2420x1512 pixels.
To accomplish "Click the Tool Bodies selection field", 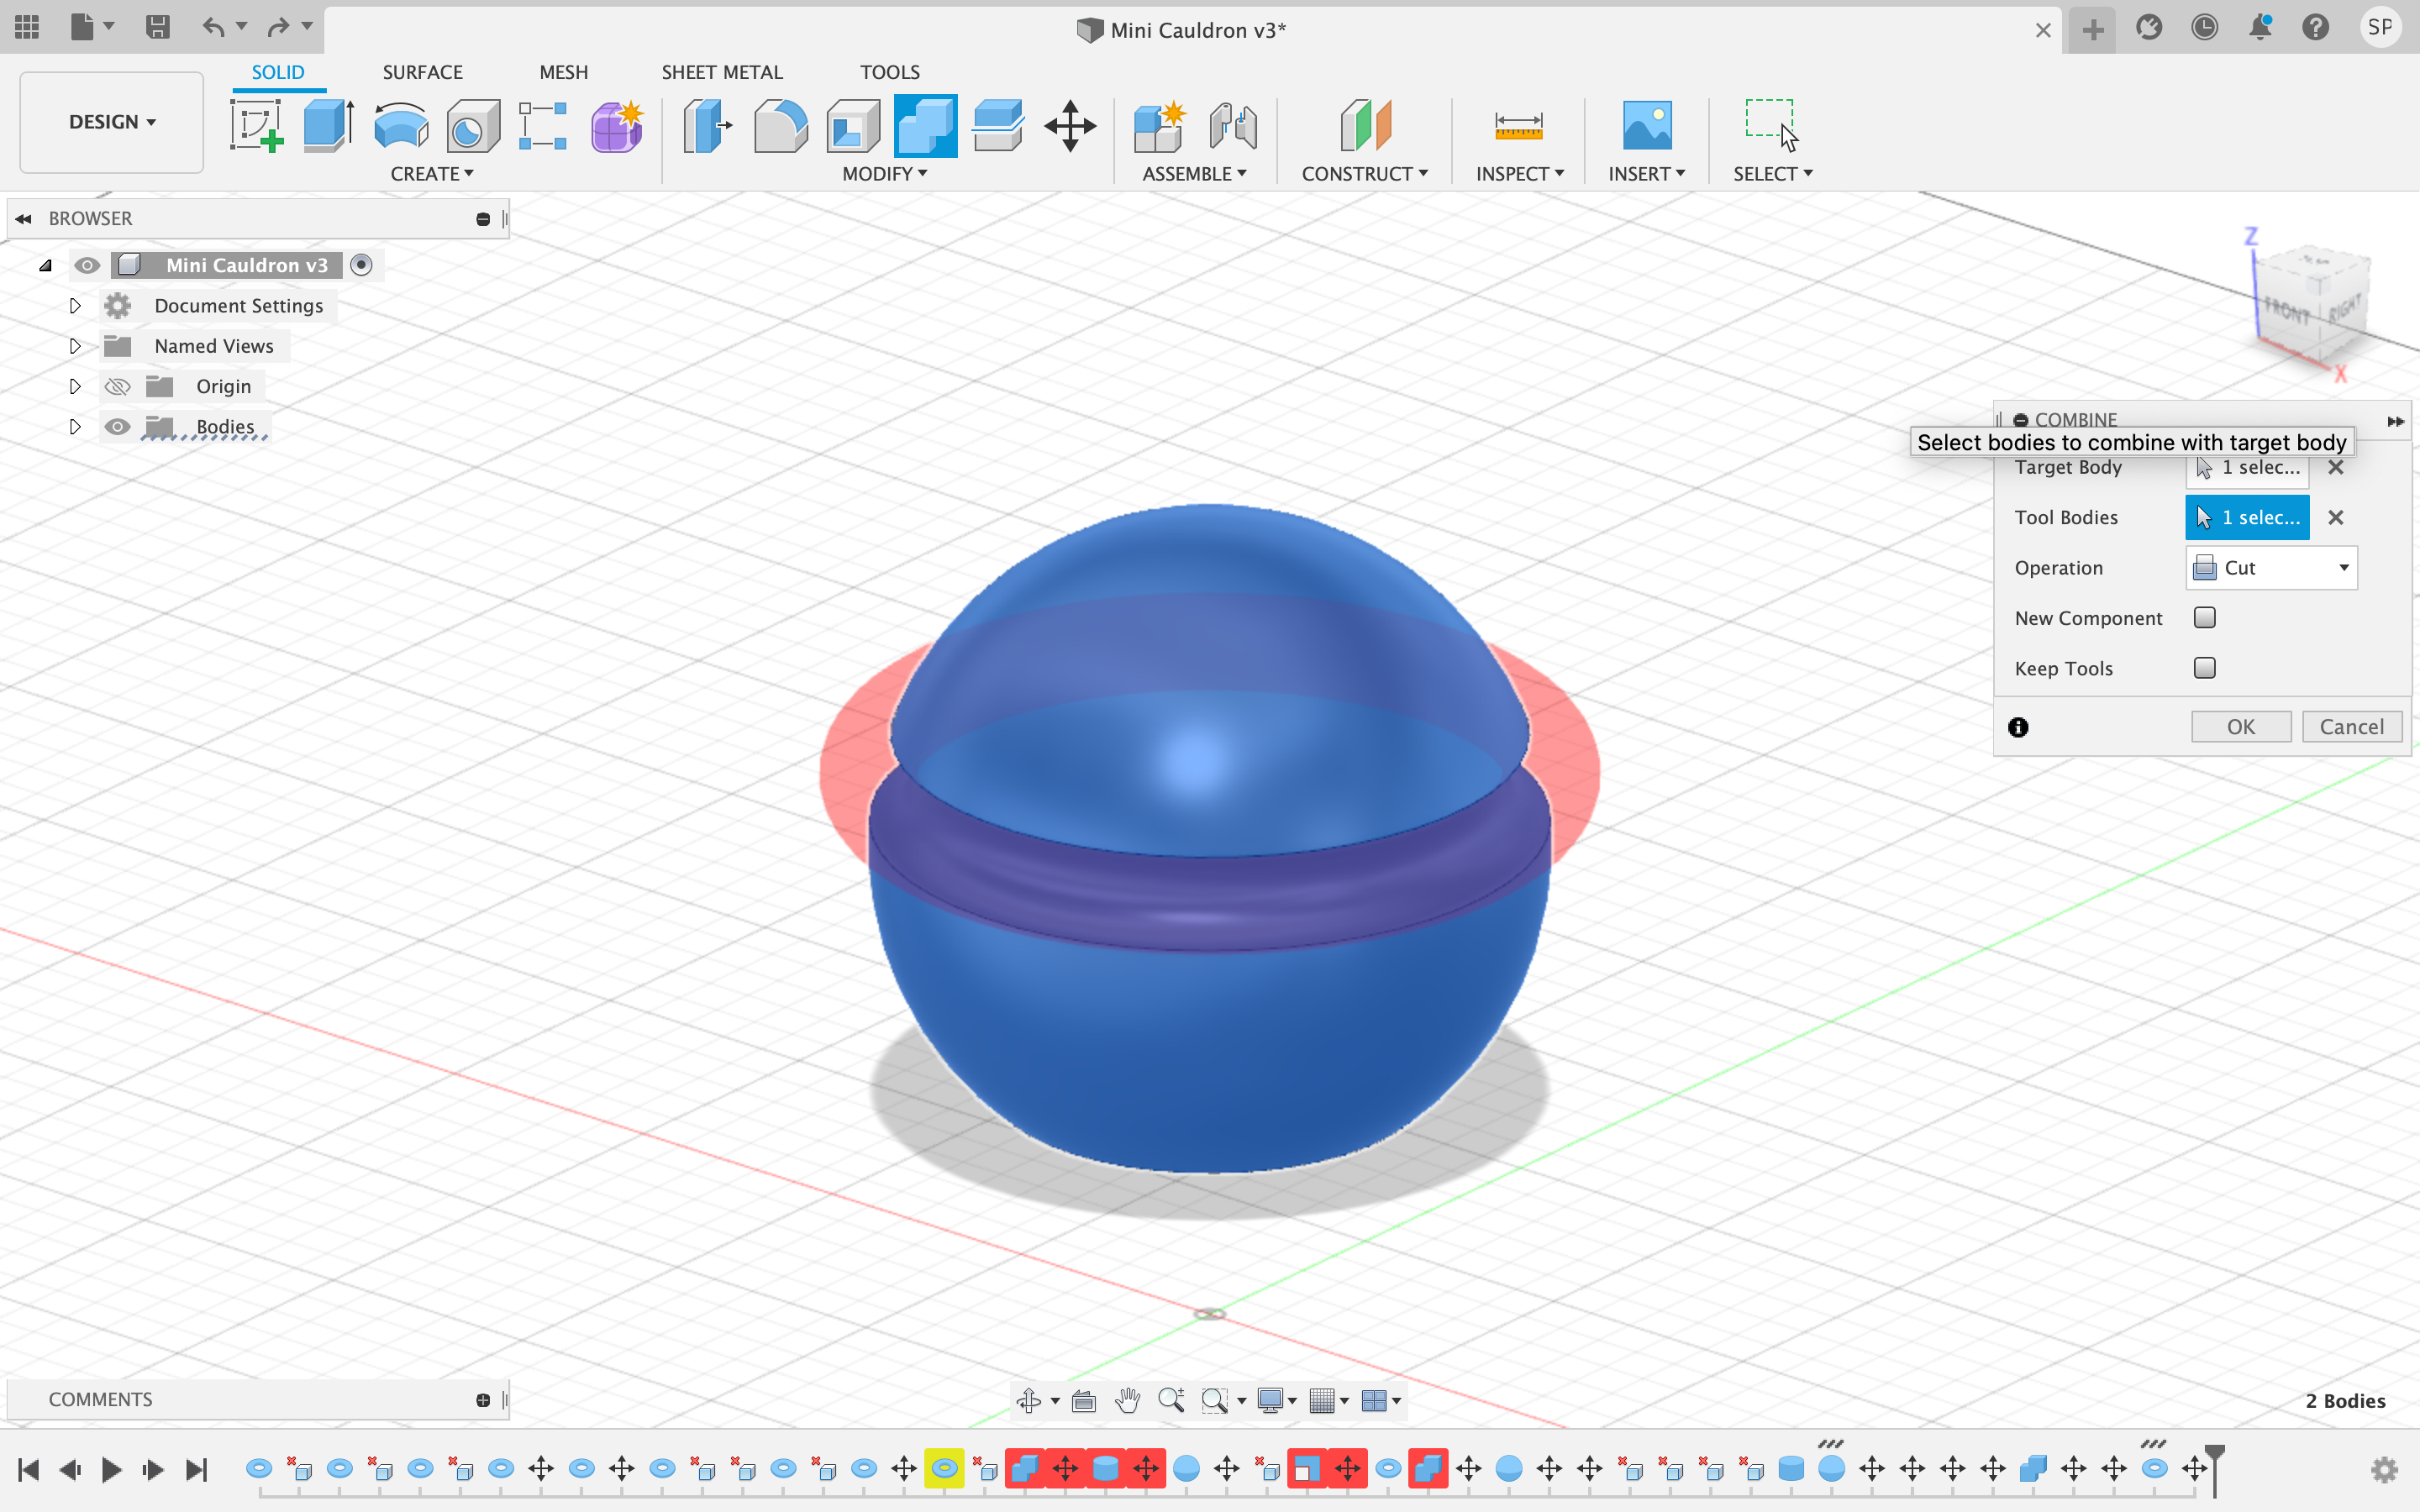I will click(2247, 518).
